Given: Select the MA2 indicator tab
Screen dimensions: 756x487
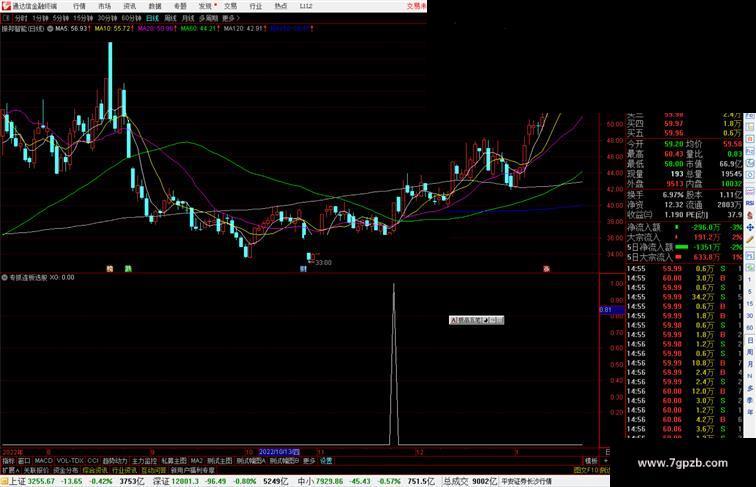Looking at the screenshot, I should (196, 461).
